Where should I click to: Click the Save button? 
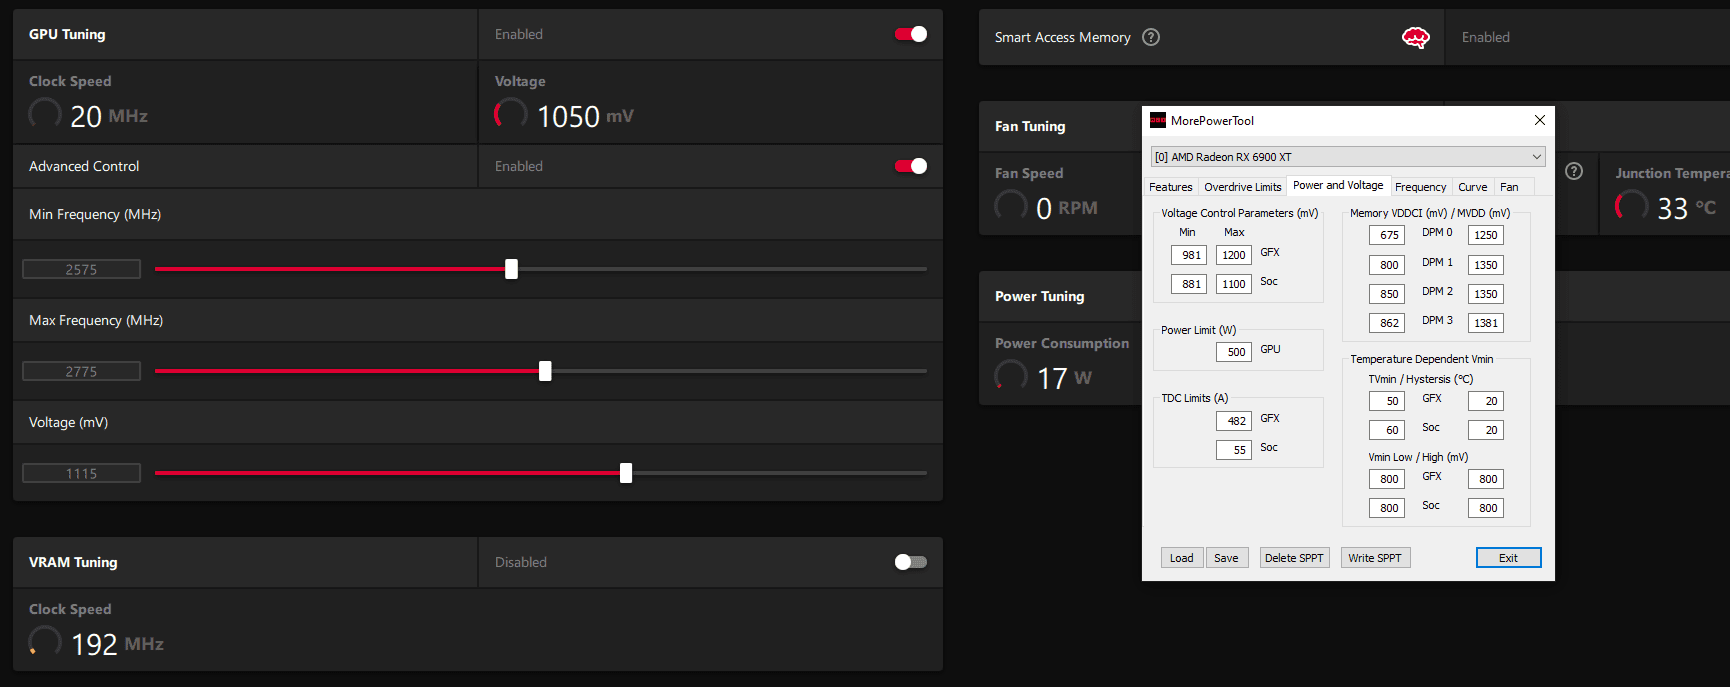1226,558
